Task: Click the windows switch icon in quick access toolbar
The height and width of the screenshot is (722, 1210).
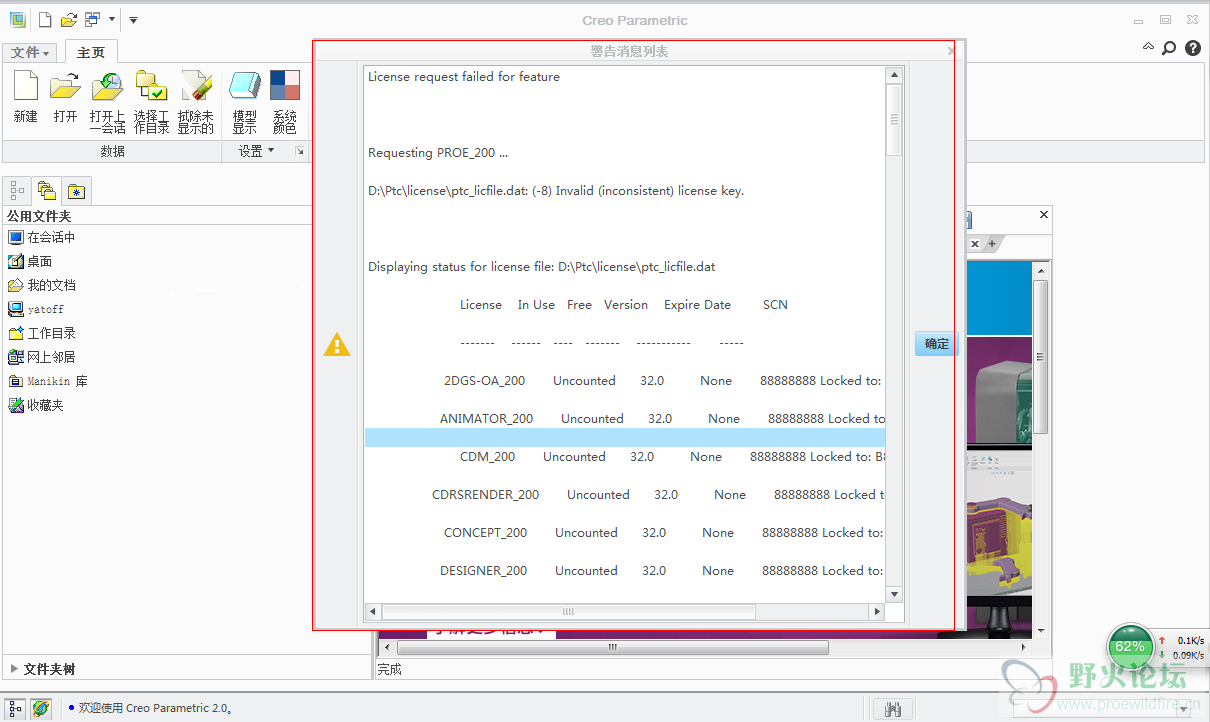Action: [x=92, y=19]
